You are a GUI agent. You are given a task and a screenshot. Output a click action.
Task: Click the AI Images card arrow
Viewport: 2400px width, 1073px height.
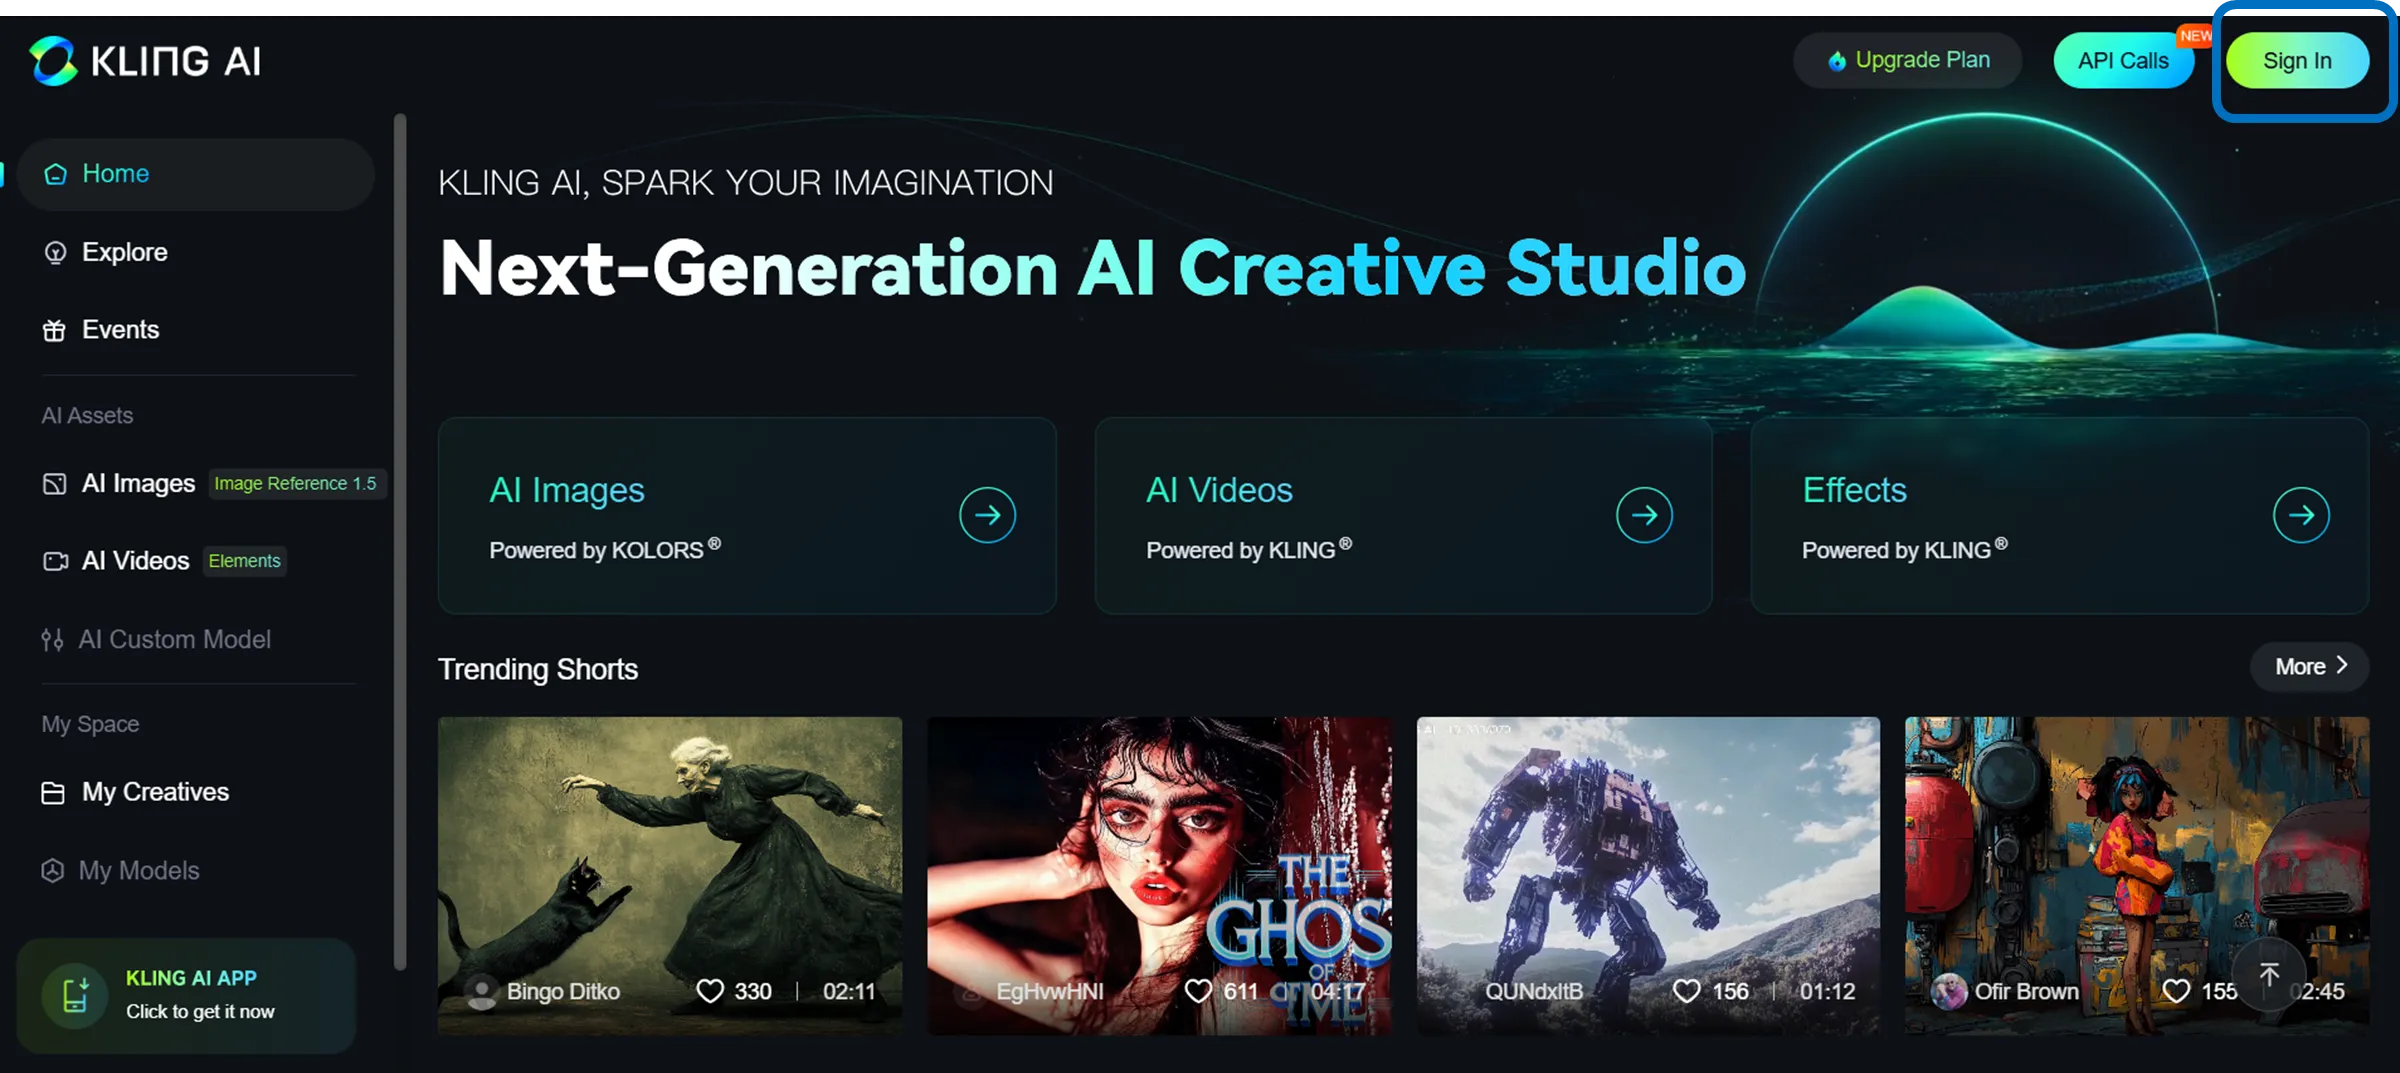coord(987,515)
